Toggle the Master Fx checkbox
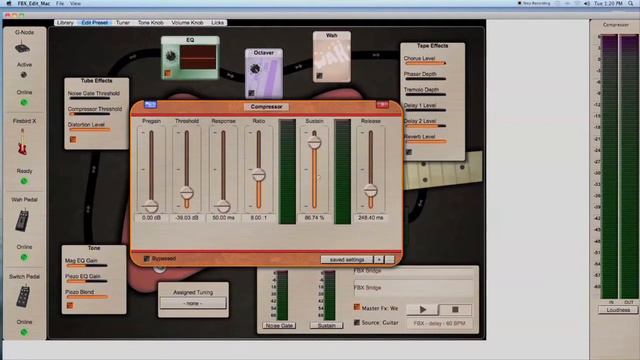The height and width of the screenshot is (360, 640). tap(357, 307)
